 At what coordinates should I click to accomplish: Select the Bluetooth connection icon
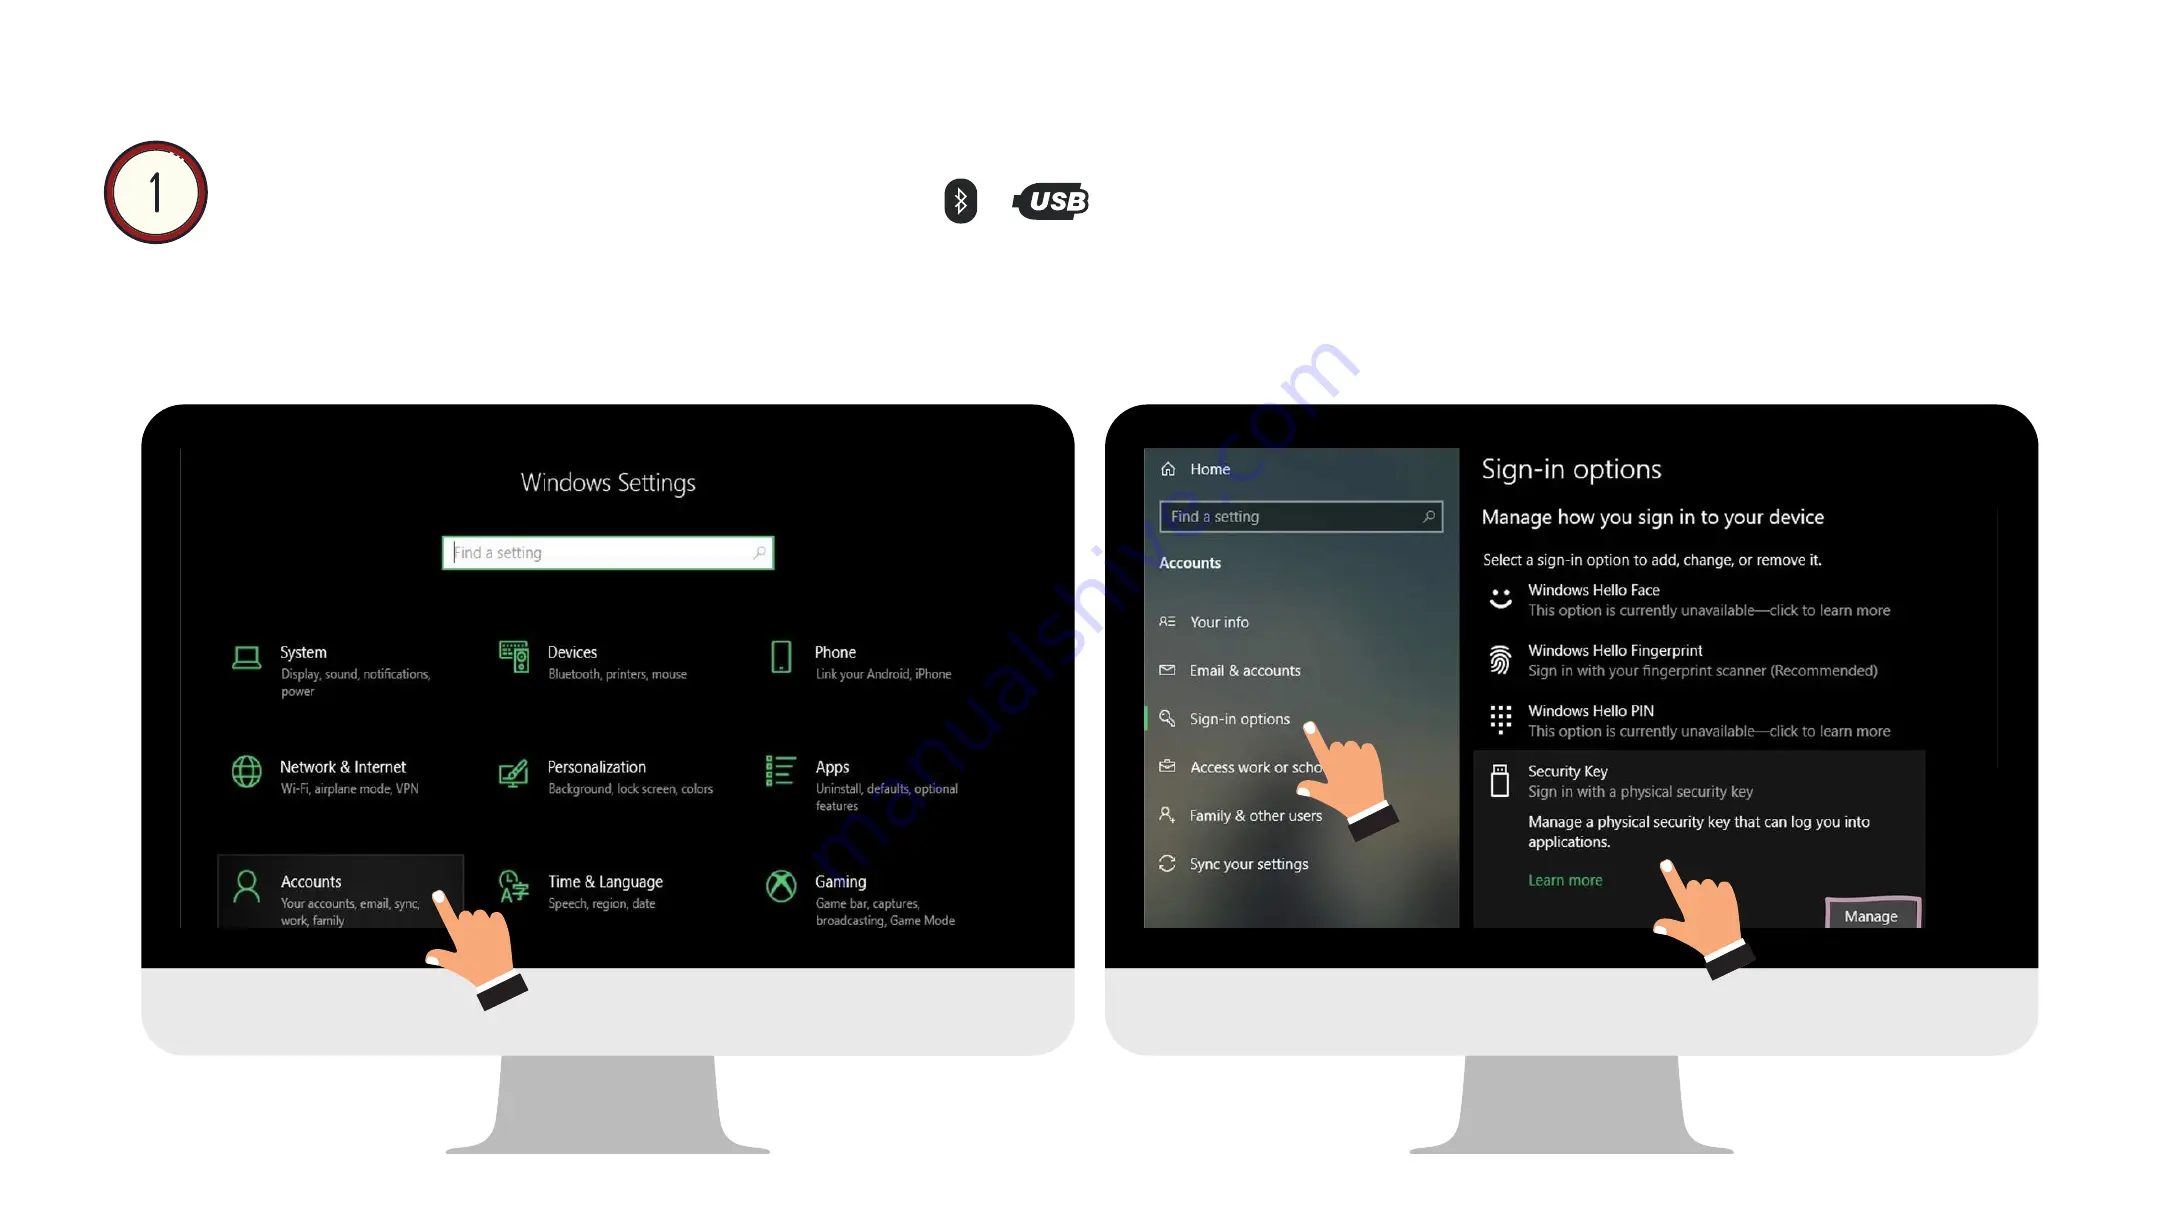pos(960,200)
